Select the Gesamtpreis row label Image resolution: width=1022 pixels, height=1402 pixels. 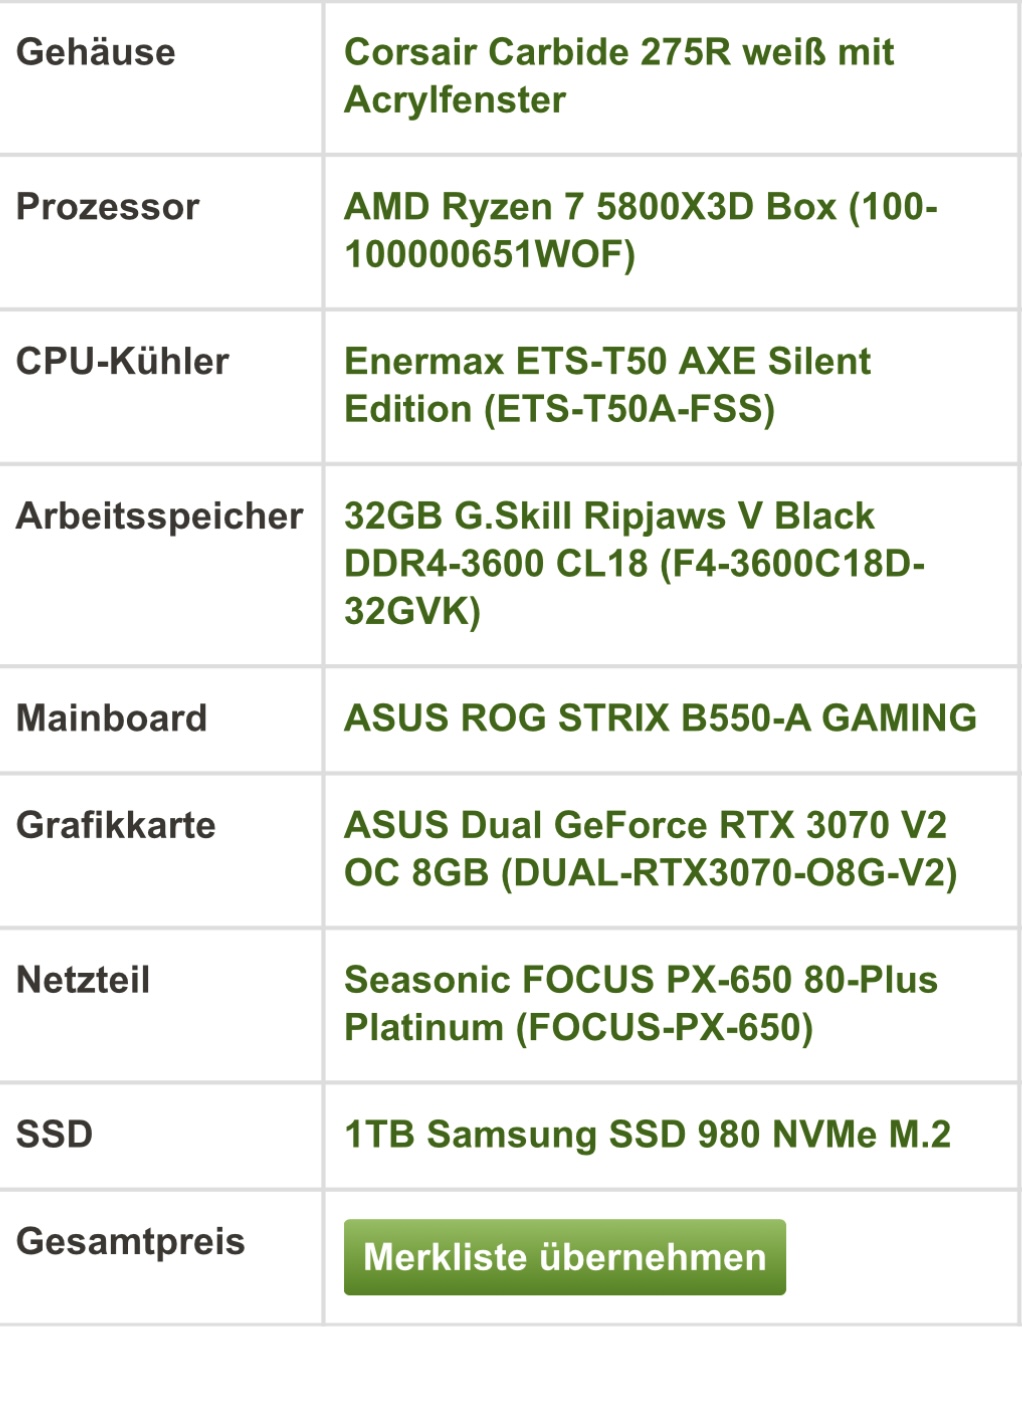pyautogui.click(x=131, y=1241)
